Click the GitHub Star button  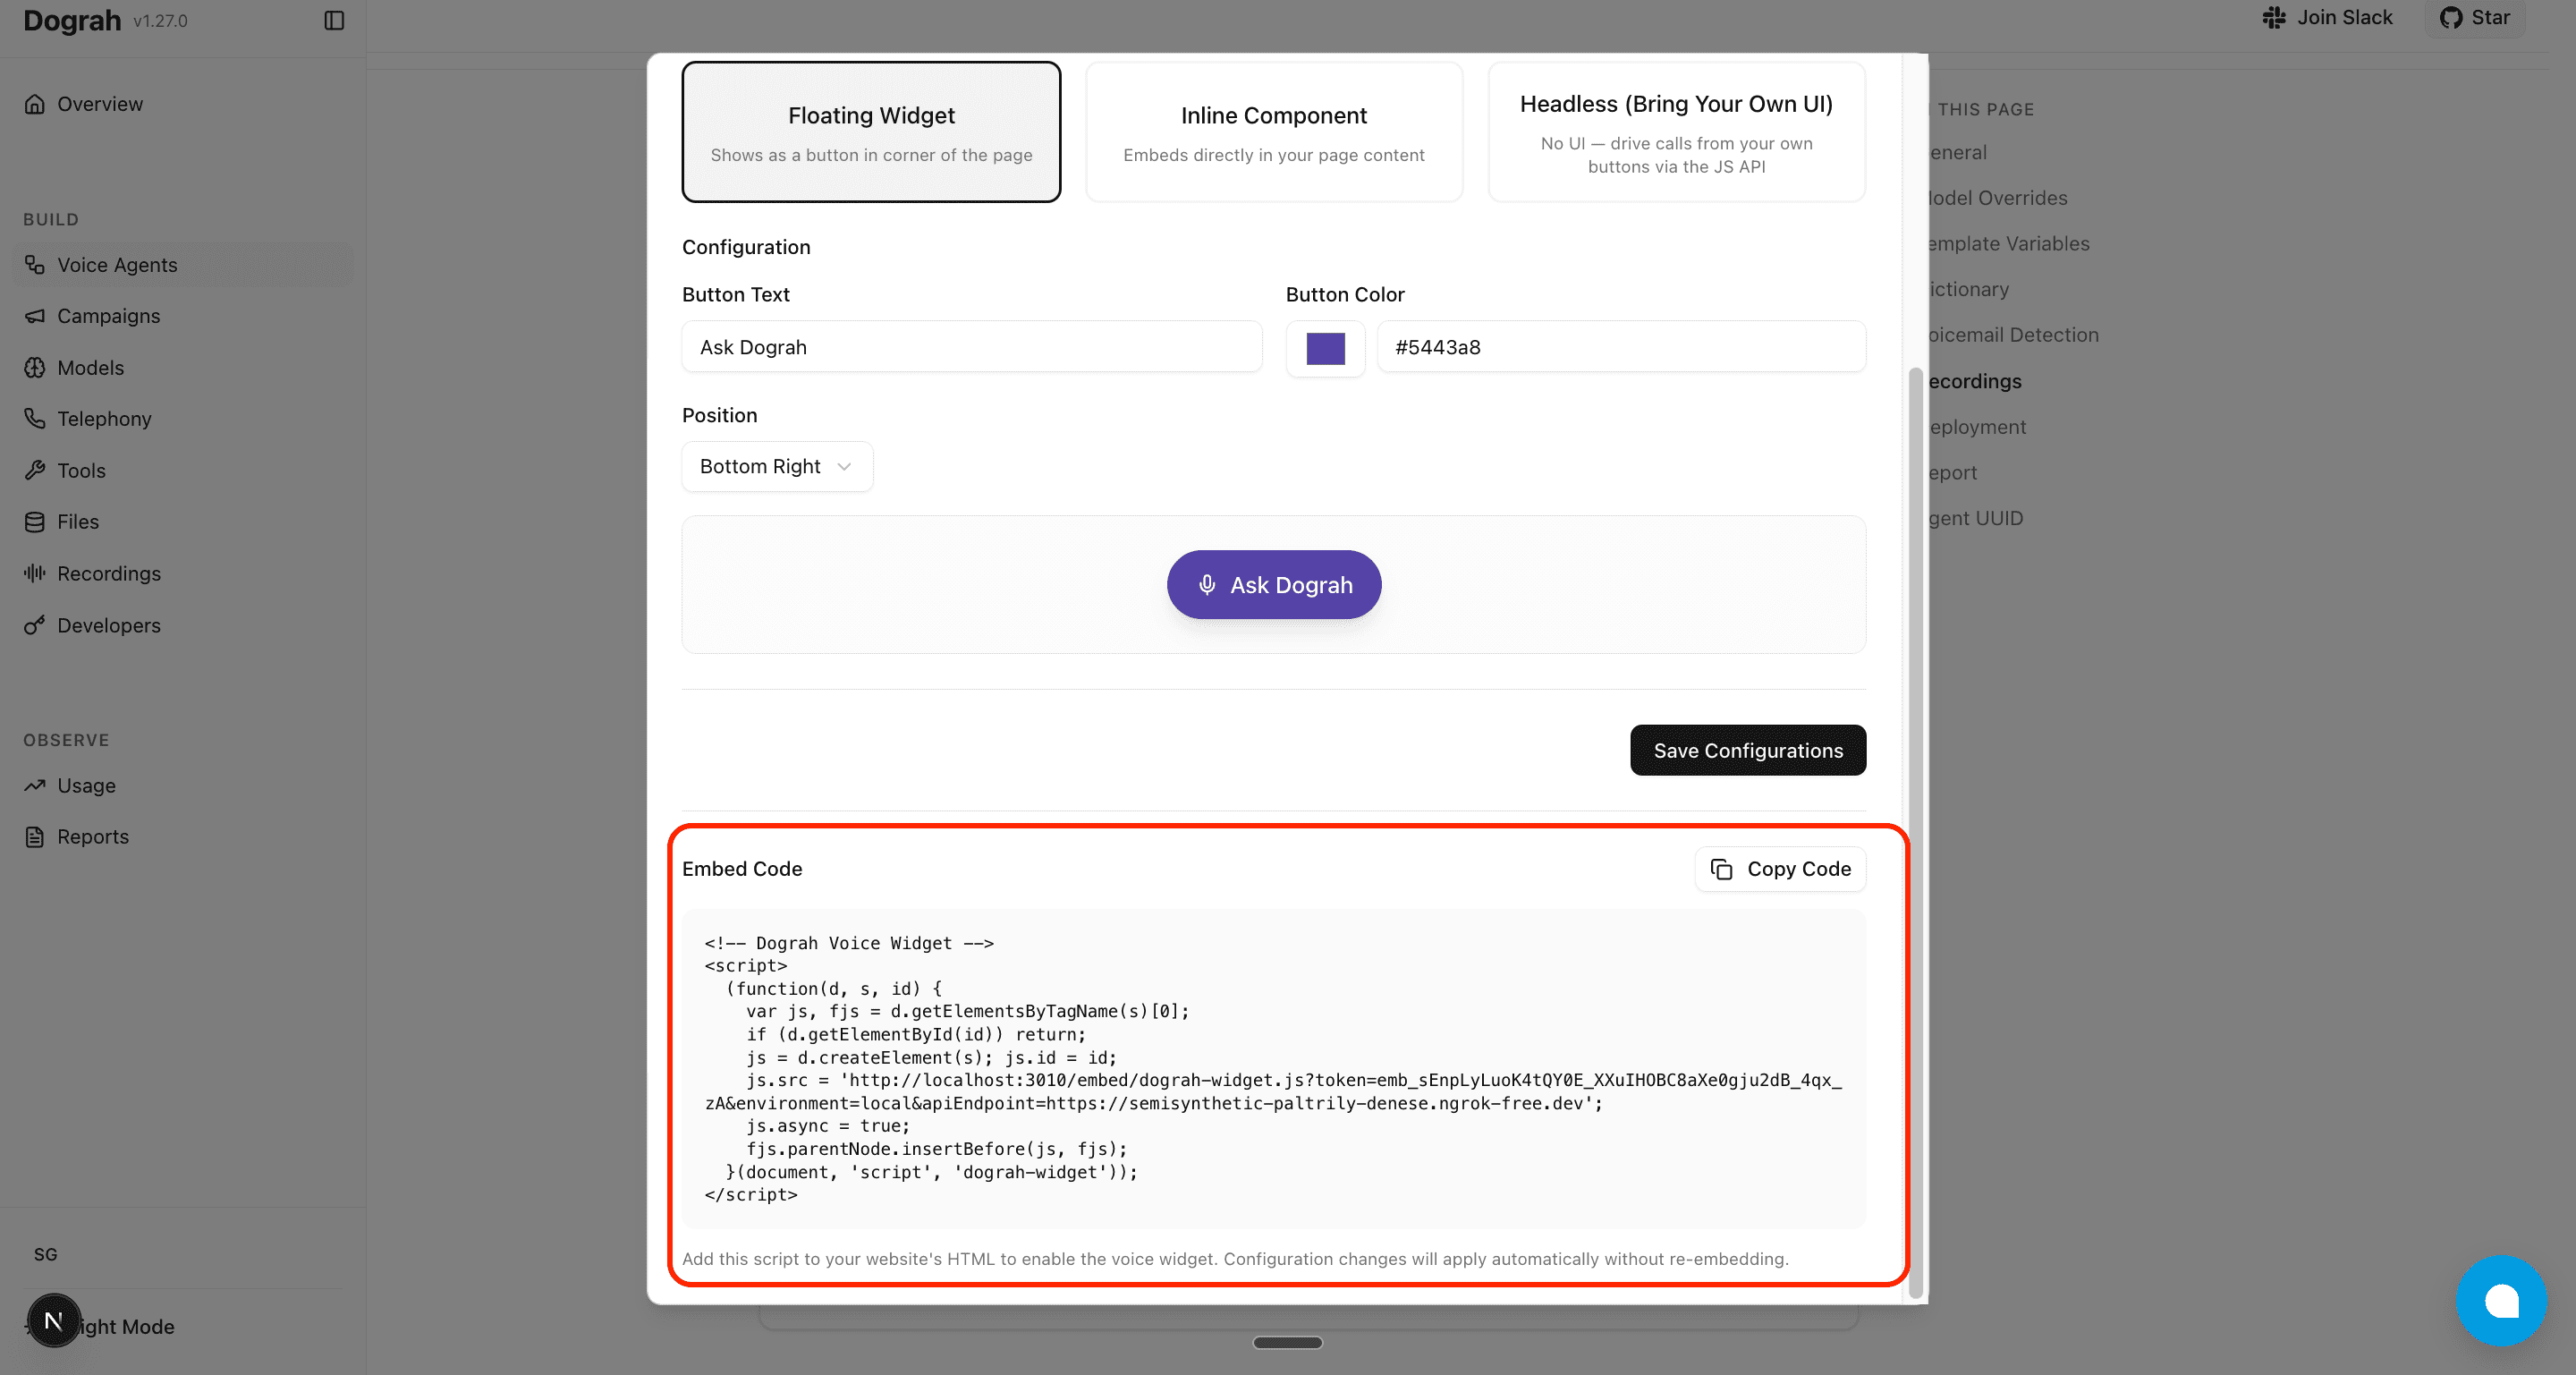[x=2475, y=17]
